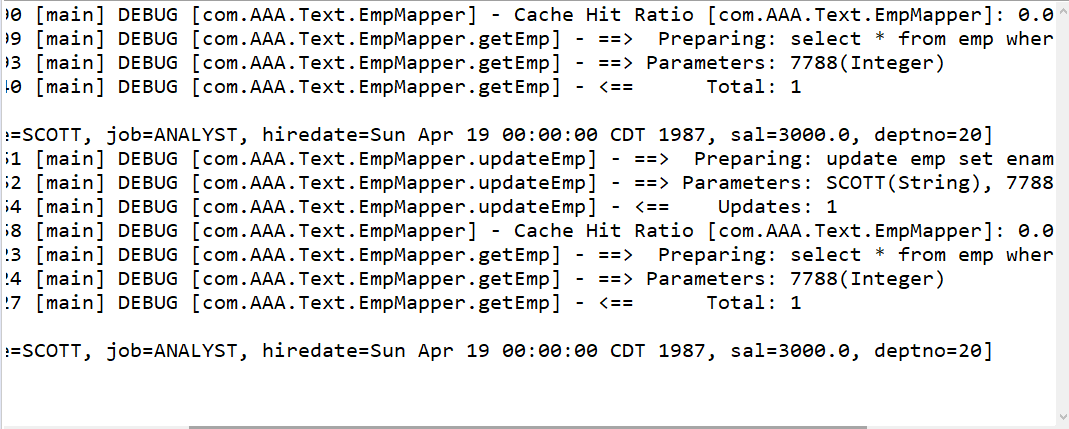Image resolution: width=1069 pixels, height=429 pixels.
Task: Click the first 'Parameters: 7788(Integer)' line
Action: pos(474,63)
